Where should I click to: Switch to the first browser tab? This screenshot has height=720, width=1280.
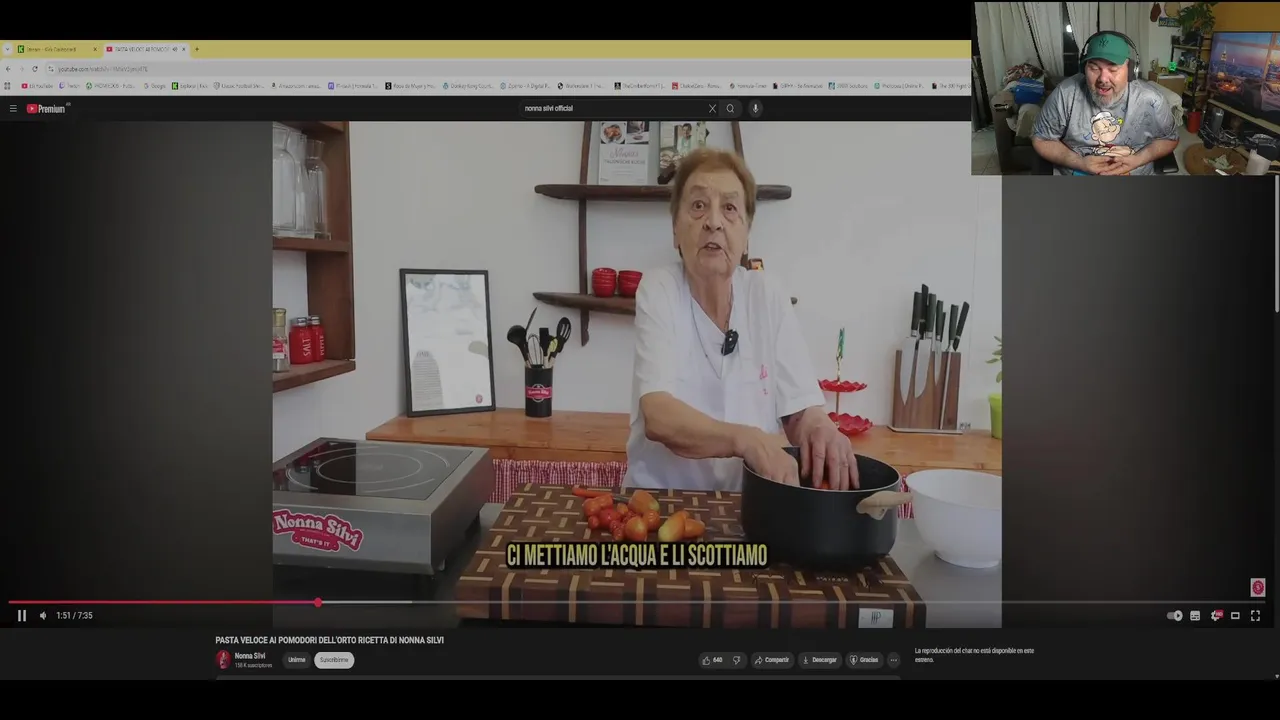(55, 49)
